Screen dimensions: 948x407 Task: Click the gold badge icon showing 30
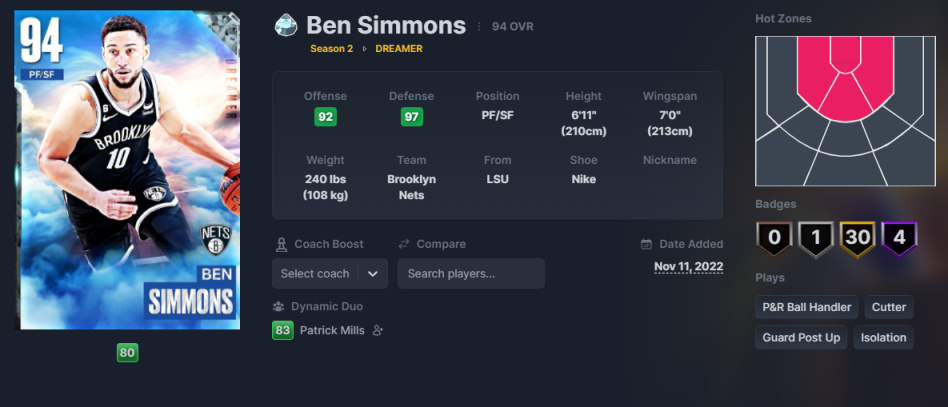point(857,238)
